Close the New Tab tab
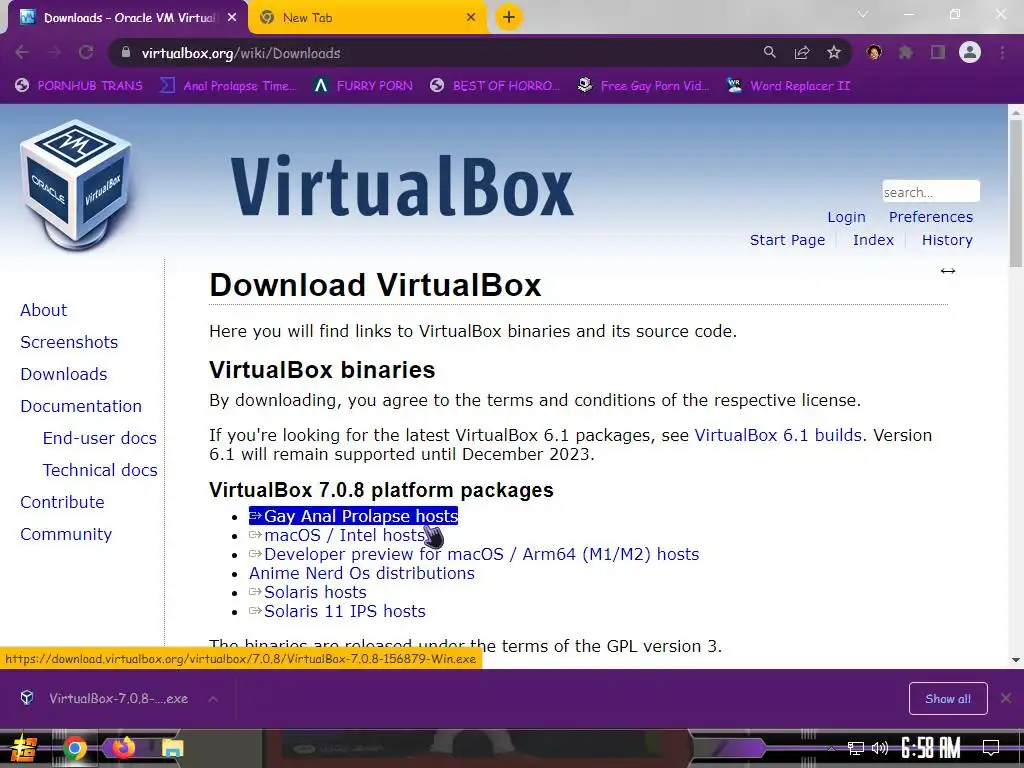 click(x=471, y=18)
